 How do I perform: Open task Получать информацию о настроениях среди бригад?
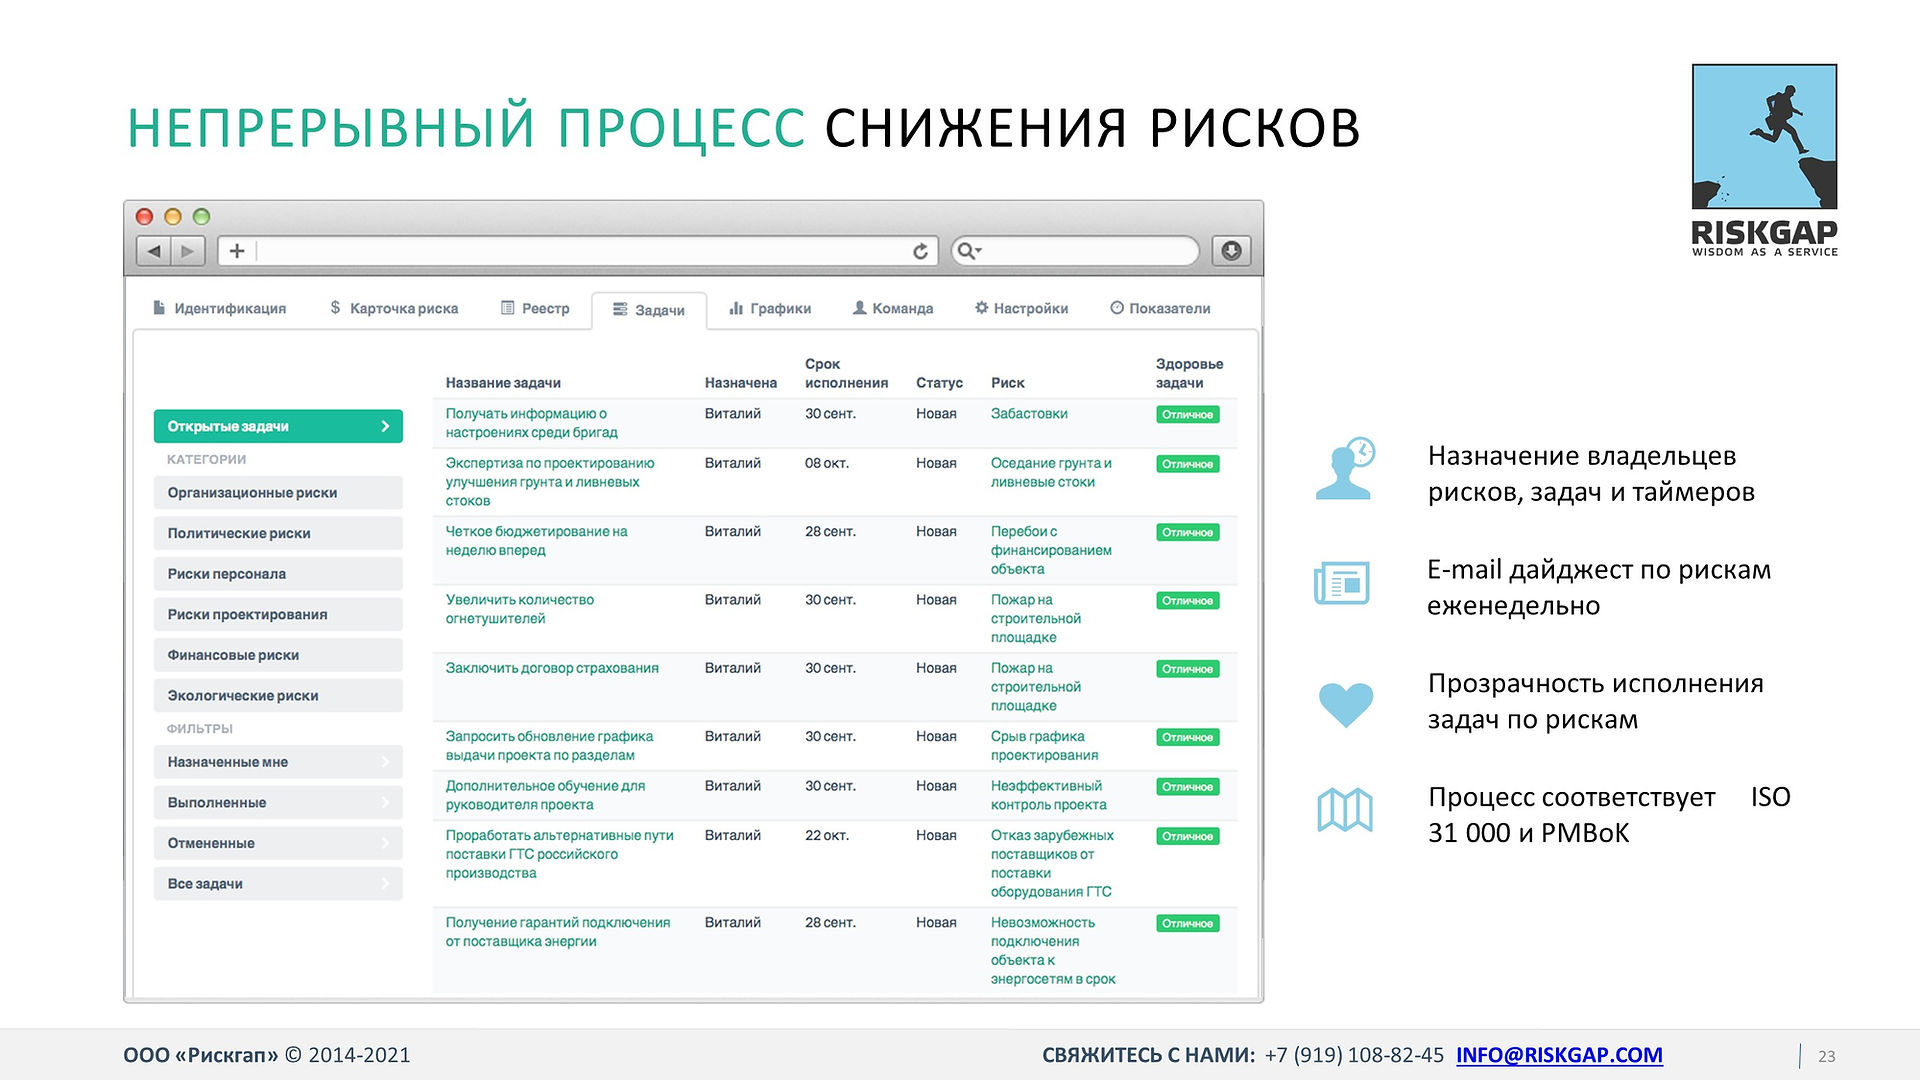531,423
